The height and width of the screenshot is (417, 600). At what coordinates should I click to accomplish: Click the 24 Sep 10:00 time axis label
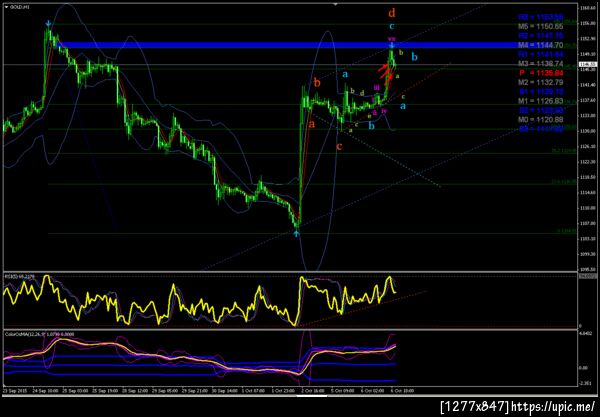pos(46,391)
